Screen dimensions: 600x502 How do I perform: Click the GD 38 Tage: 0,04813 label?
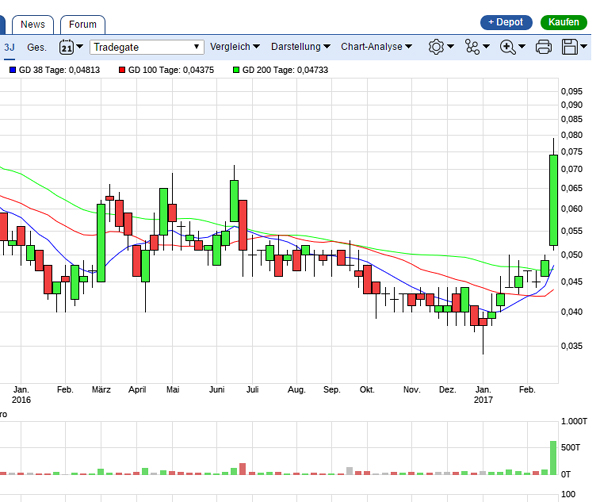59,70
